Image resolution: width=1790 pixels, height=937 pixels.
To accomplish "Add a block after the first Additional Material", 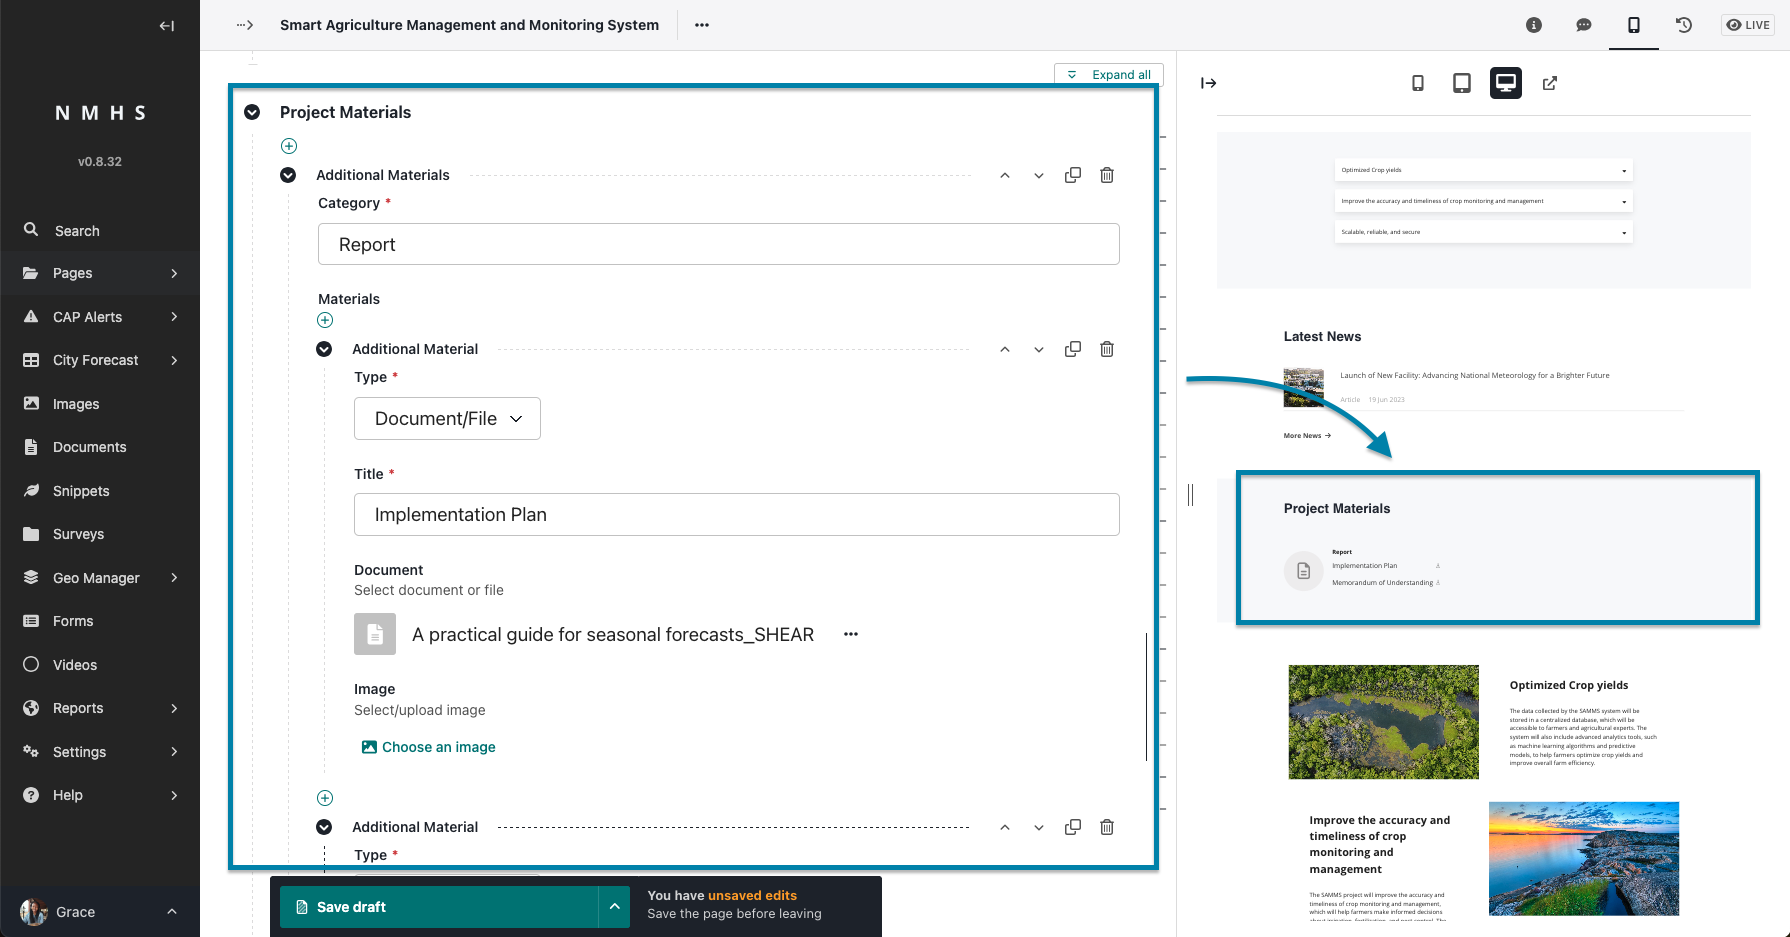I will (x=325, y=798).
